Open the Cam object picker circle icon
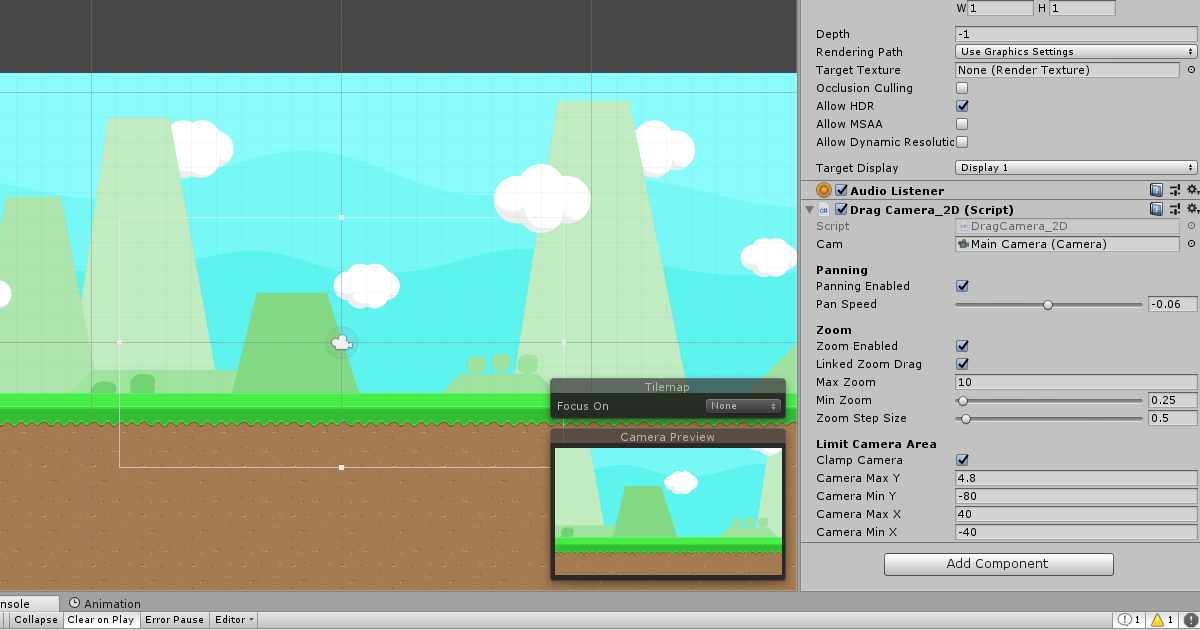1200x630 pixels. click(1191, 244)
